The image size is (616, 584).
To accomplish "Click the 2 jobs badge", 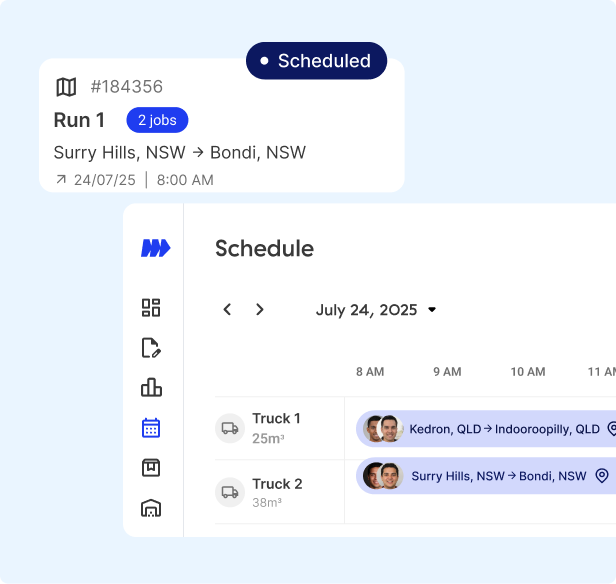I will point(157,120).
